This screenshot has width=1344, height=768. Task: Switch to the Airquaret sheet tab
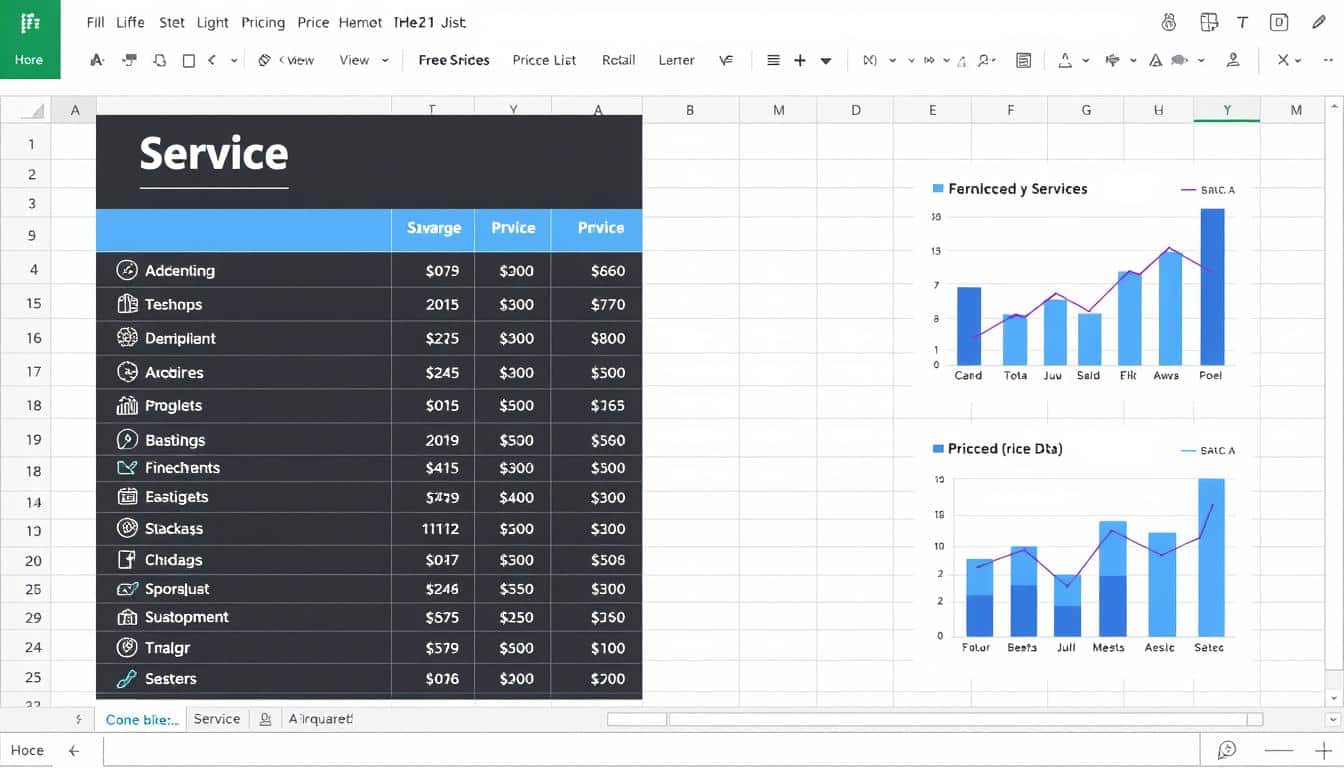coord(320,719)
